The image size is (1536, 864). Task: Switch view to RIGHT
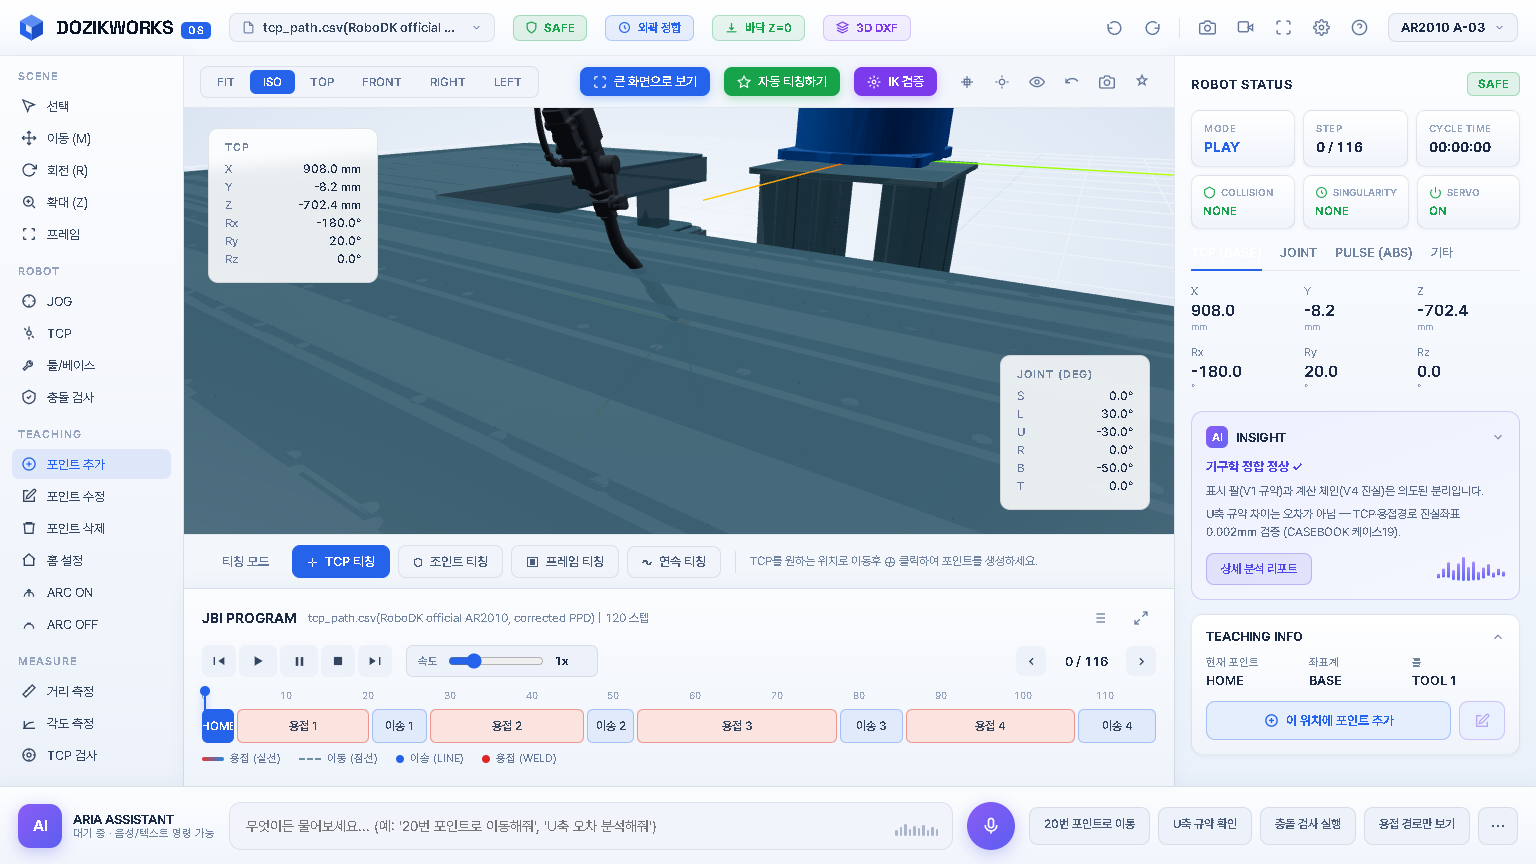[447, 82]
